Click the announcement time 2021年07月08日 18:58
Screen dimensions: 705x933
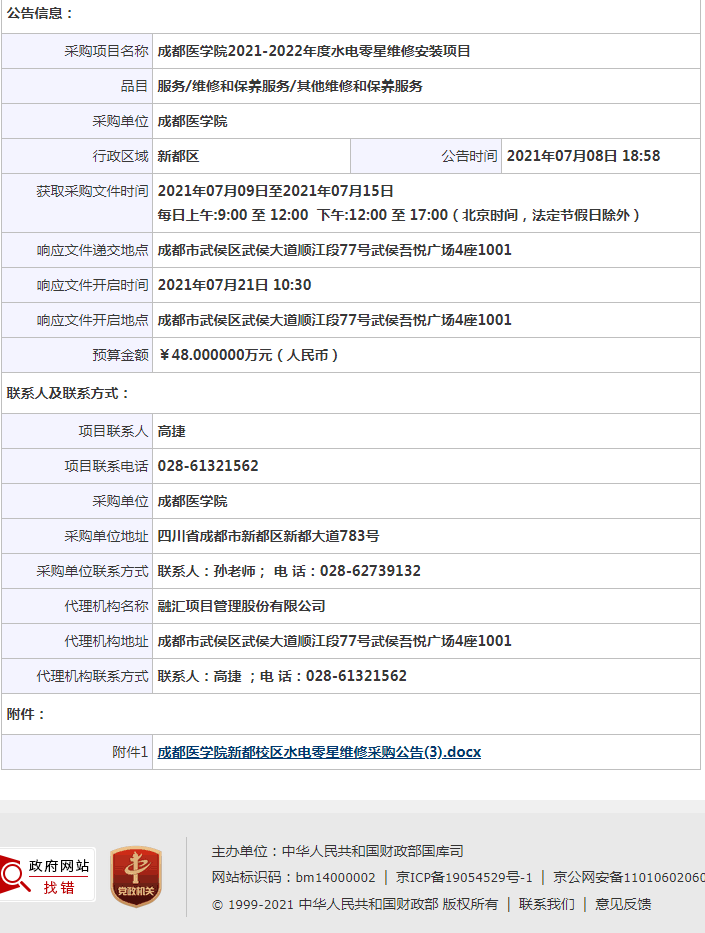(583, 156)
